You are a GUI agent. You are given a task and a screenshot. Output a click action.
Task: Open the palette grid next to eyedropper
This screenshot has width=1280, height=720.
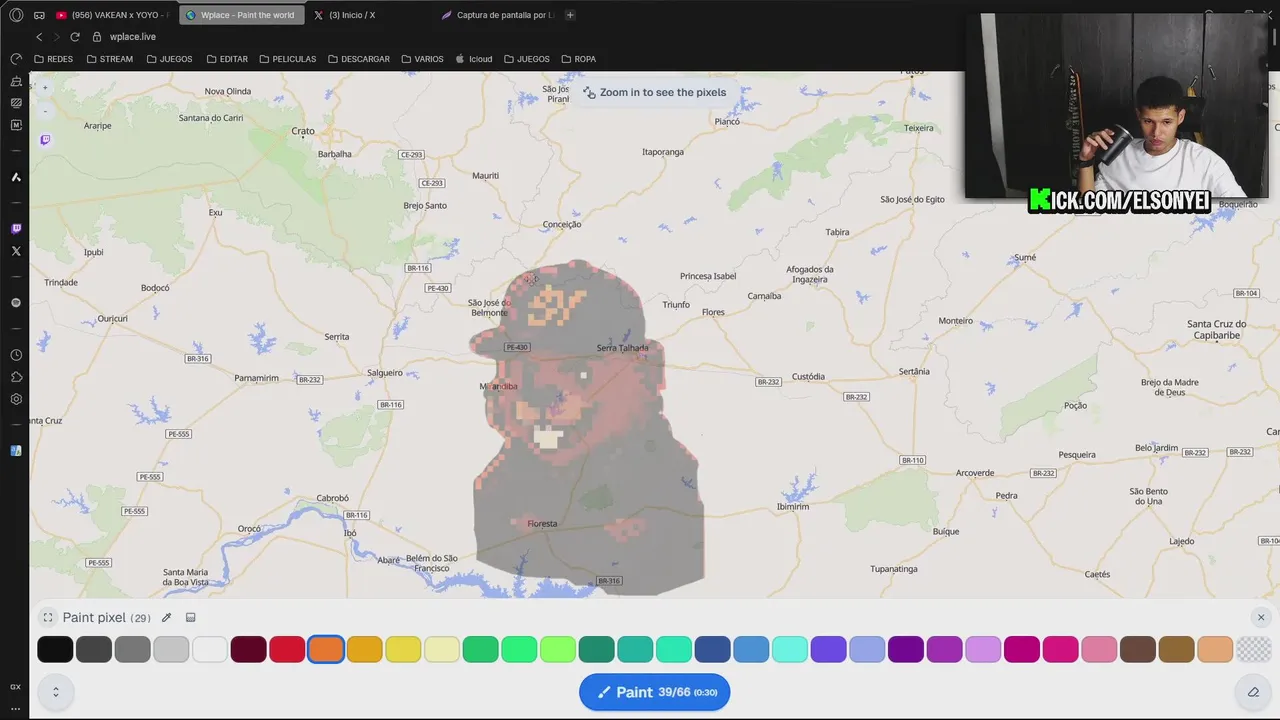coord(191,617)
